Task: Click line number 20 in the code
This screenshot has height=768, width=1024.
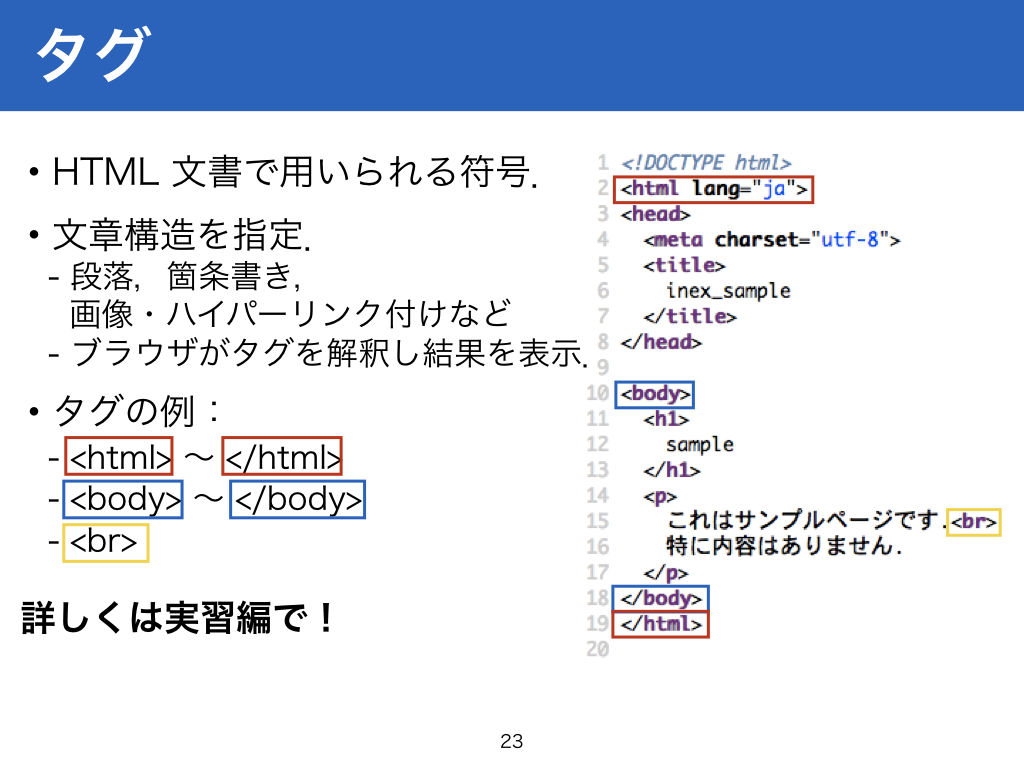Action: tap(598, 649)
